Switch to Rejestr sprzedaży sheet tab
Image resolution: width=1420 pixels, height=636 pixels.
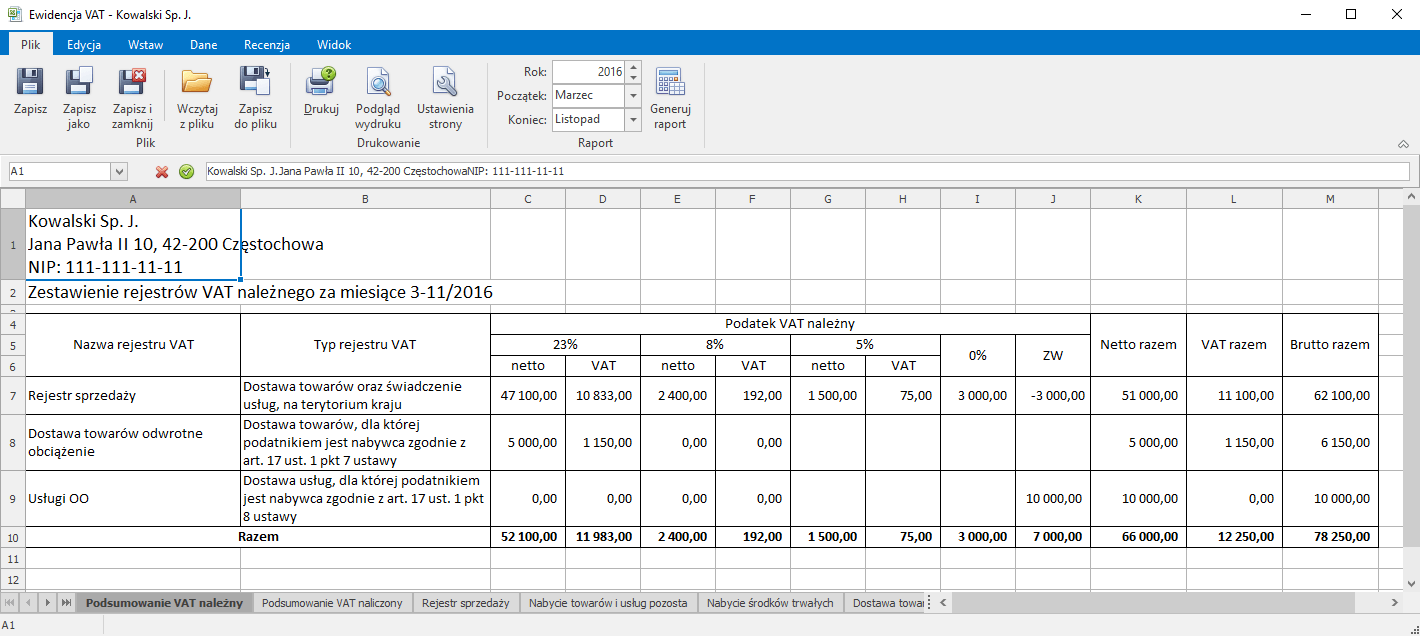[x=465, y=603]
